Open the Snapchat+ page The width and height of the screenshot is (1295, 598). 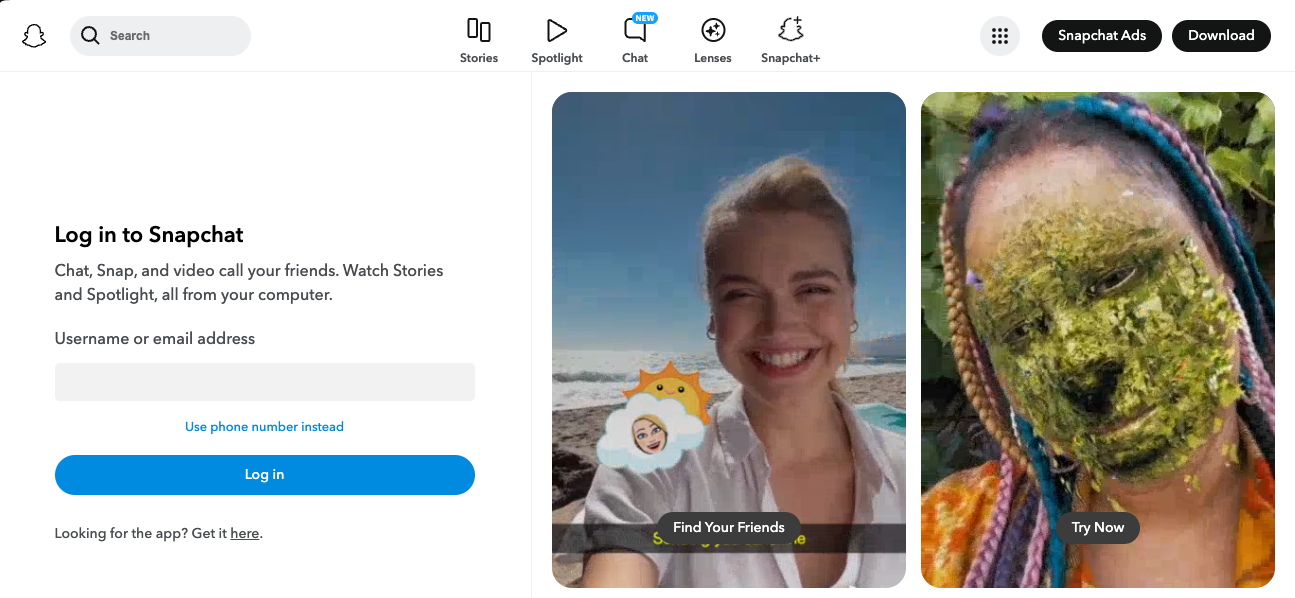click(x=790, y=41)
